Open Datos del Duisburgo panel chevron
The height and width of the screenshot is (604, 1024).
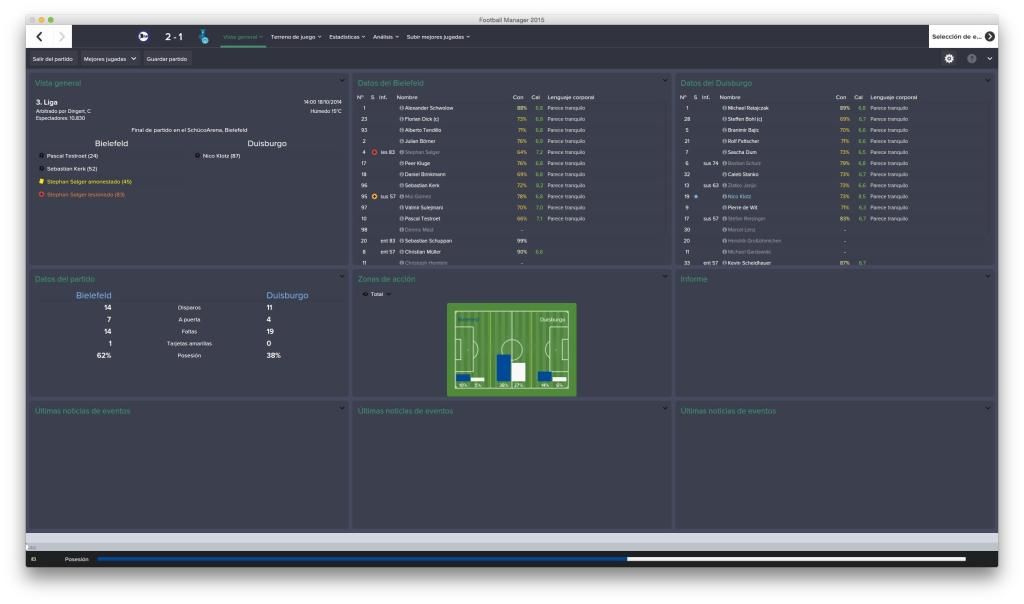coord(987,81)
